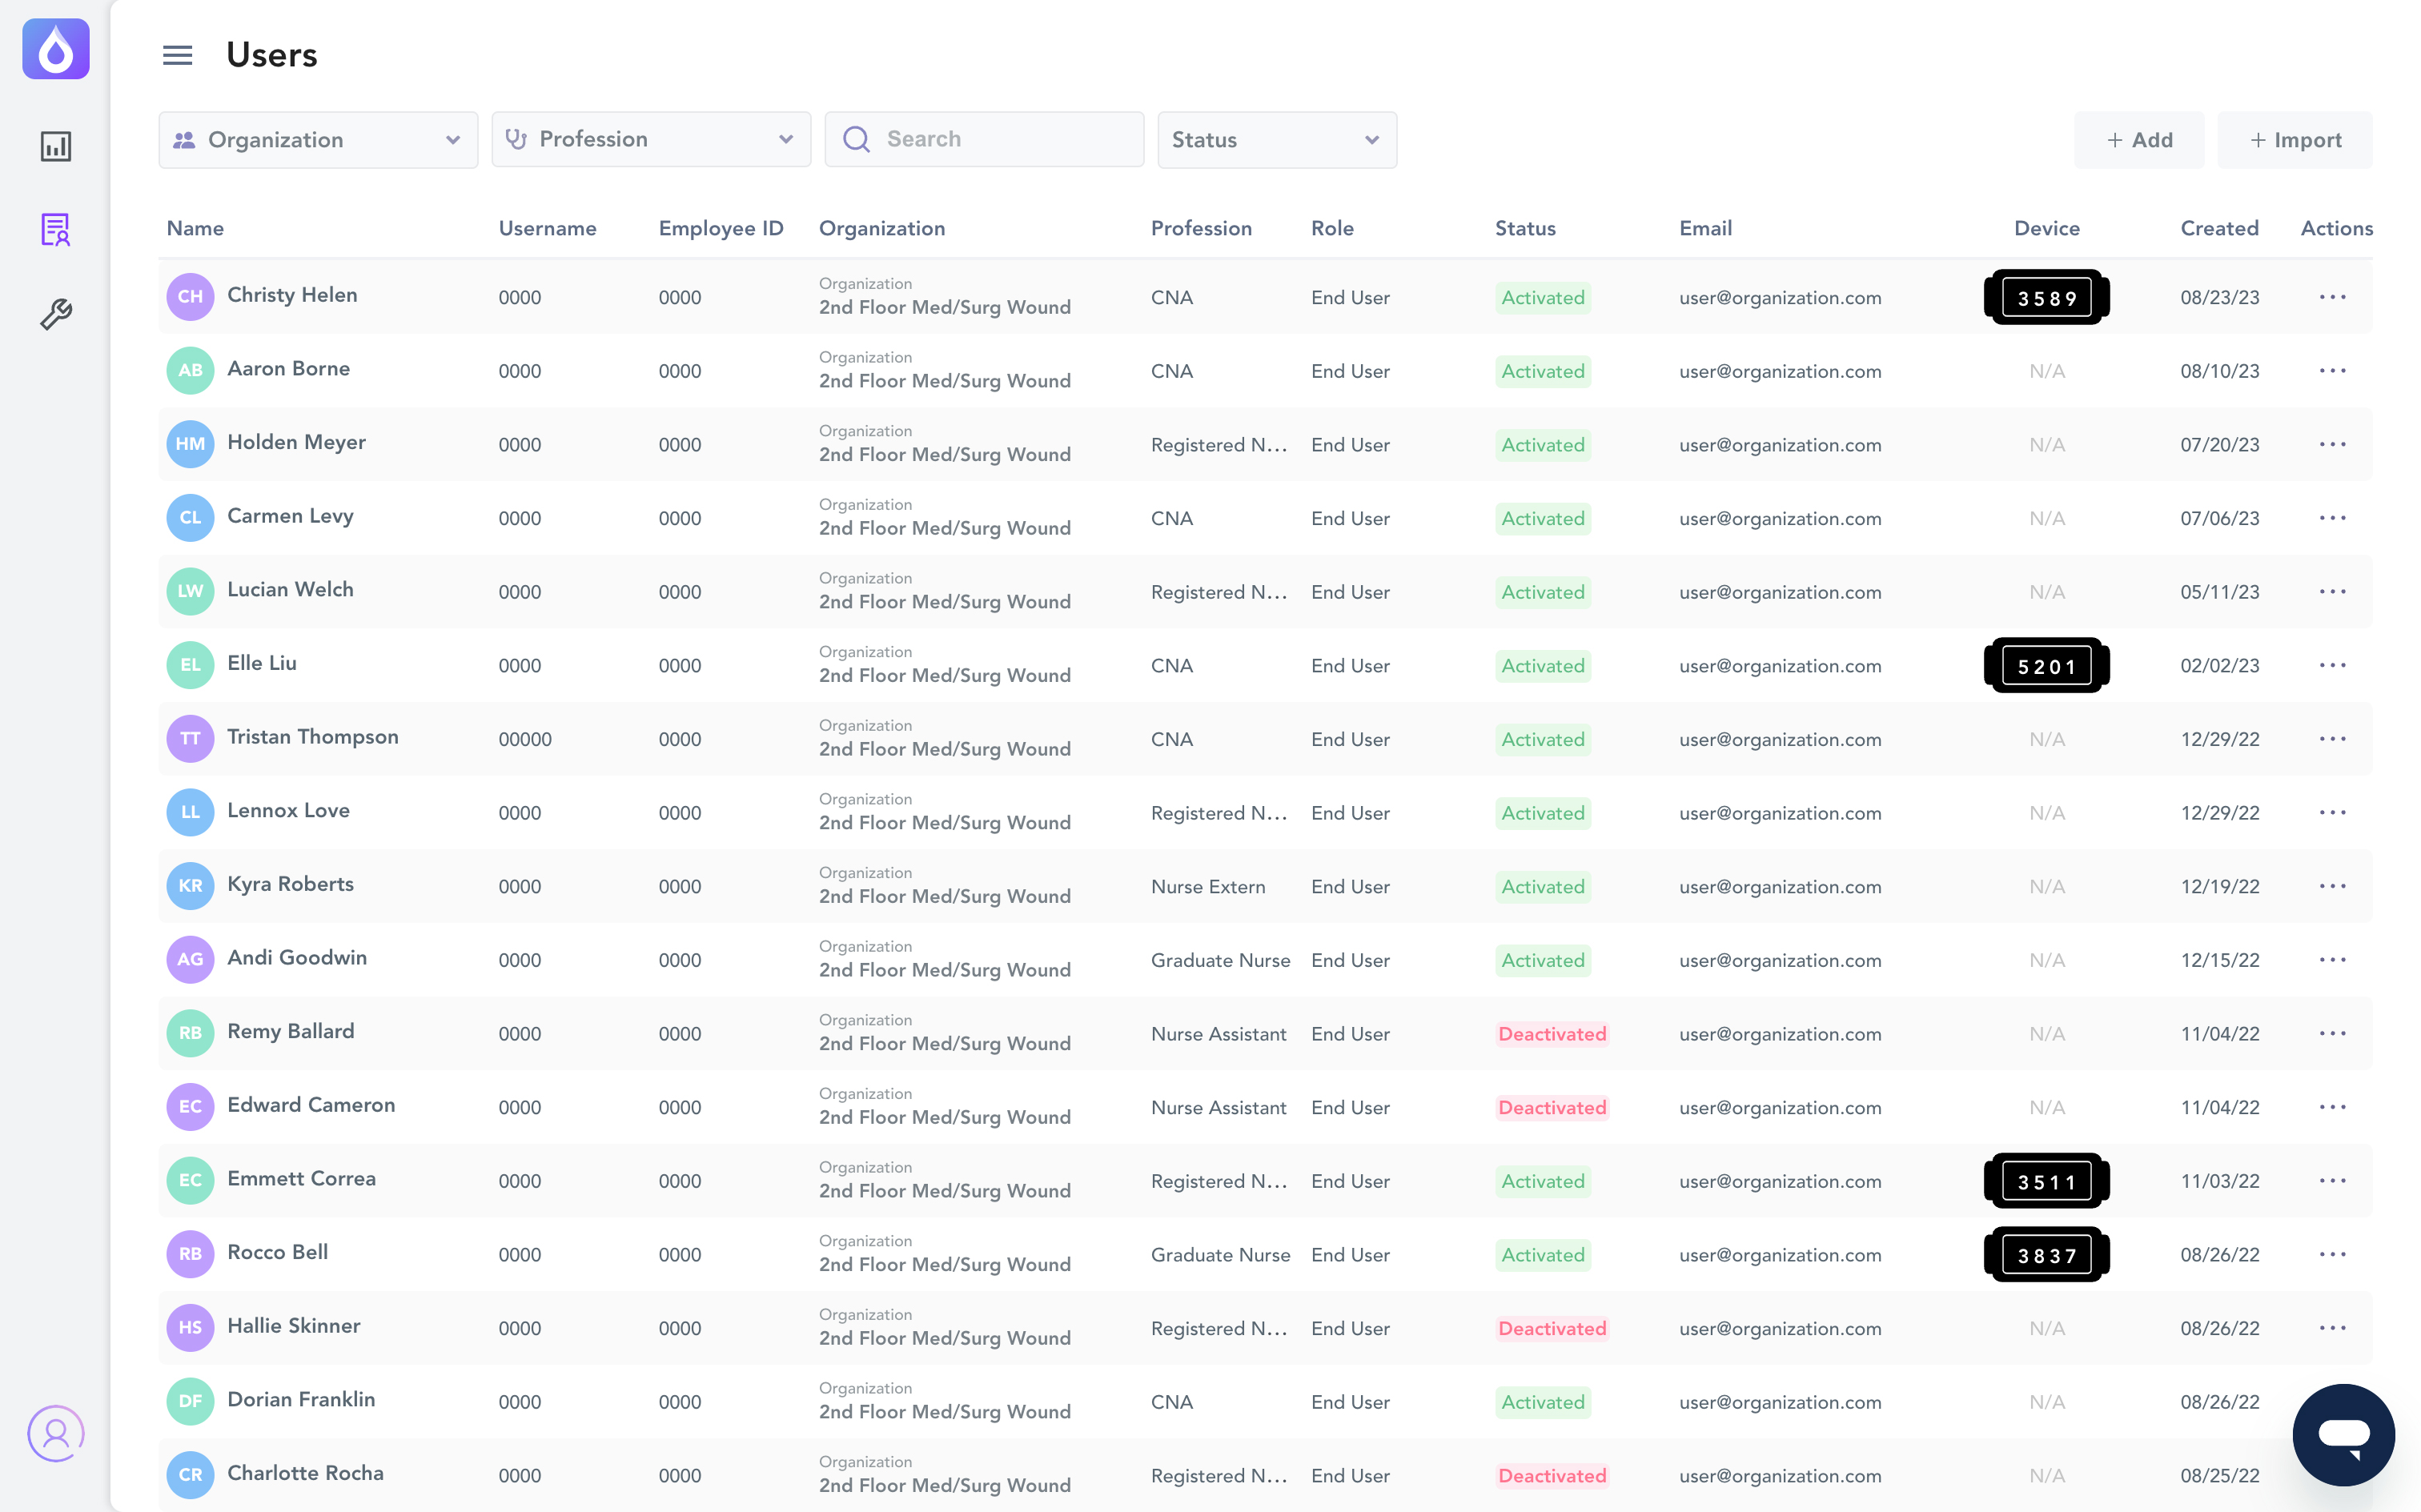The width and height of the screenshot is (2421, 1512).
Task: Click the + Import button
Action: coord(2295,140)
